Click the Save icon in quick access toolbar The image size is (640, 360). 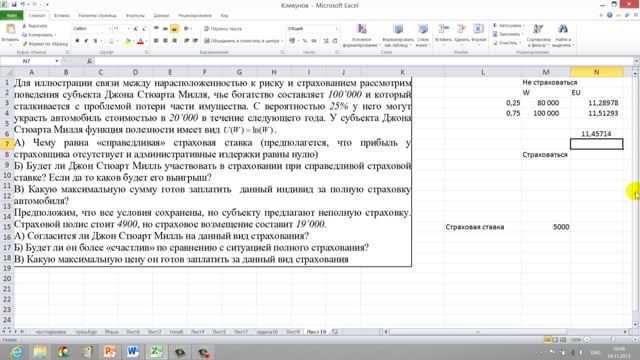[14, 4]
